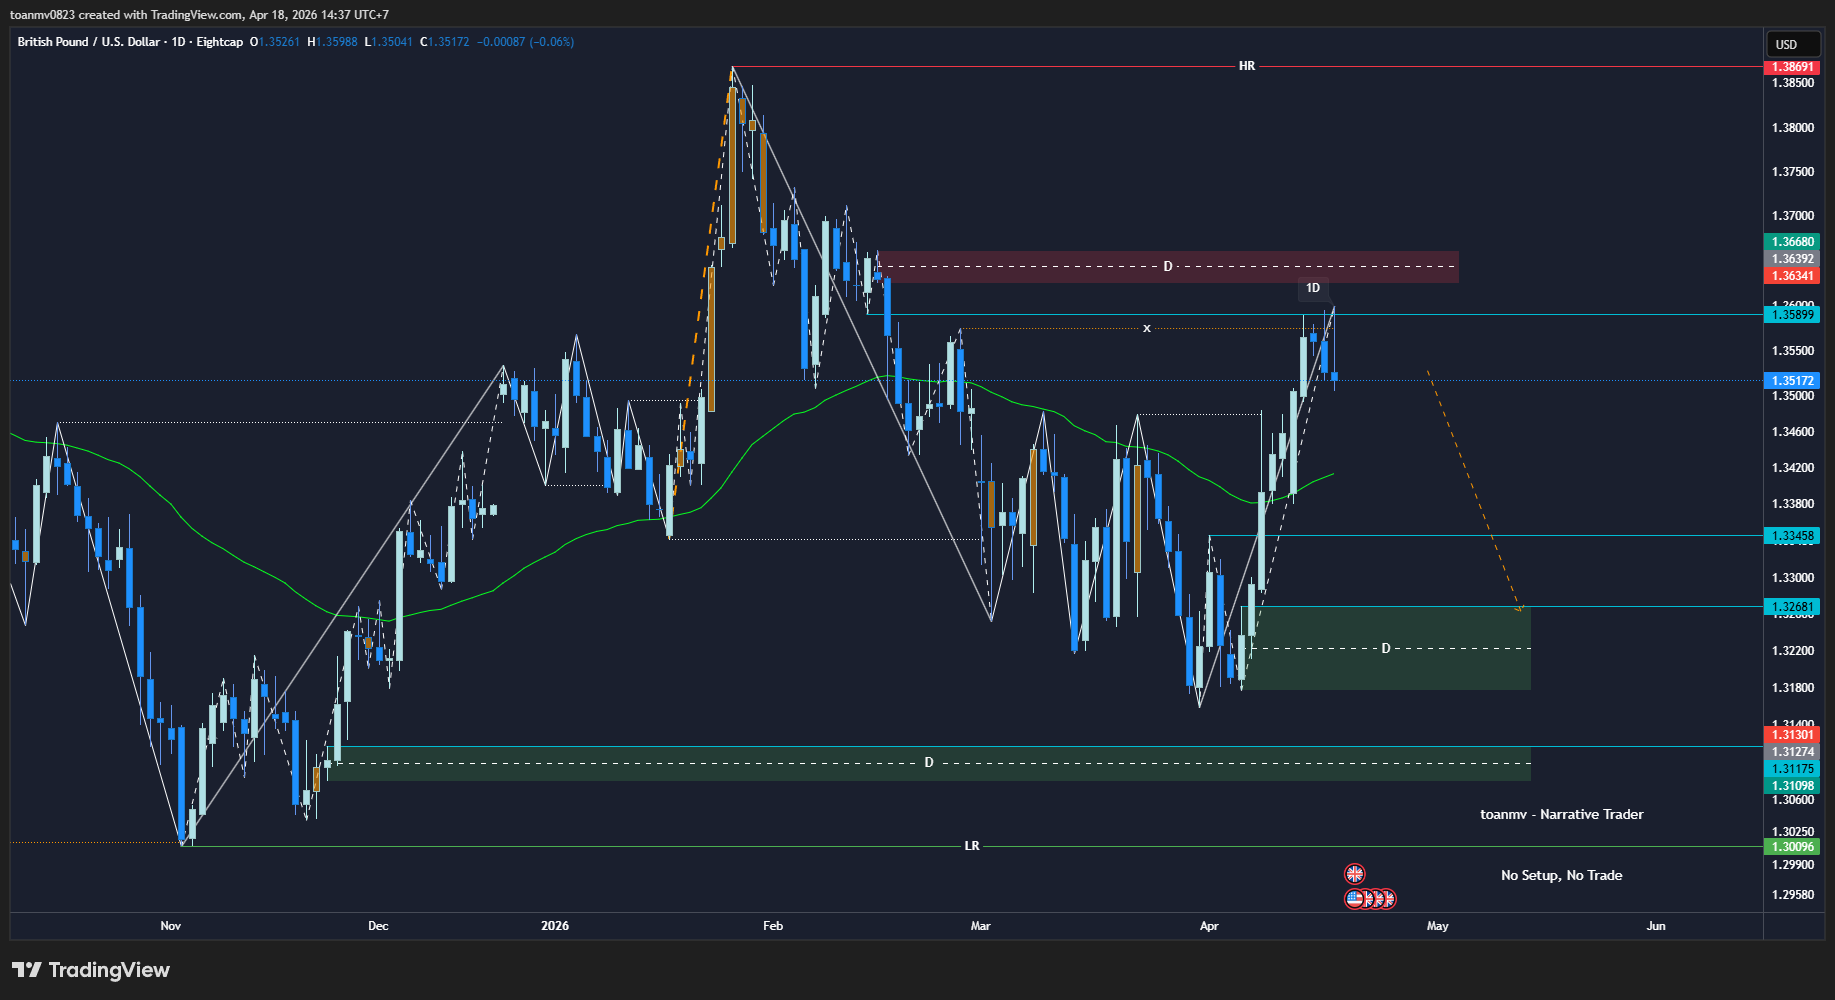1835x1000 pixels.
Task: Click the D label in the long lower green zone
Action: click(929, 763)
